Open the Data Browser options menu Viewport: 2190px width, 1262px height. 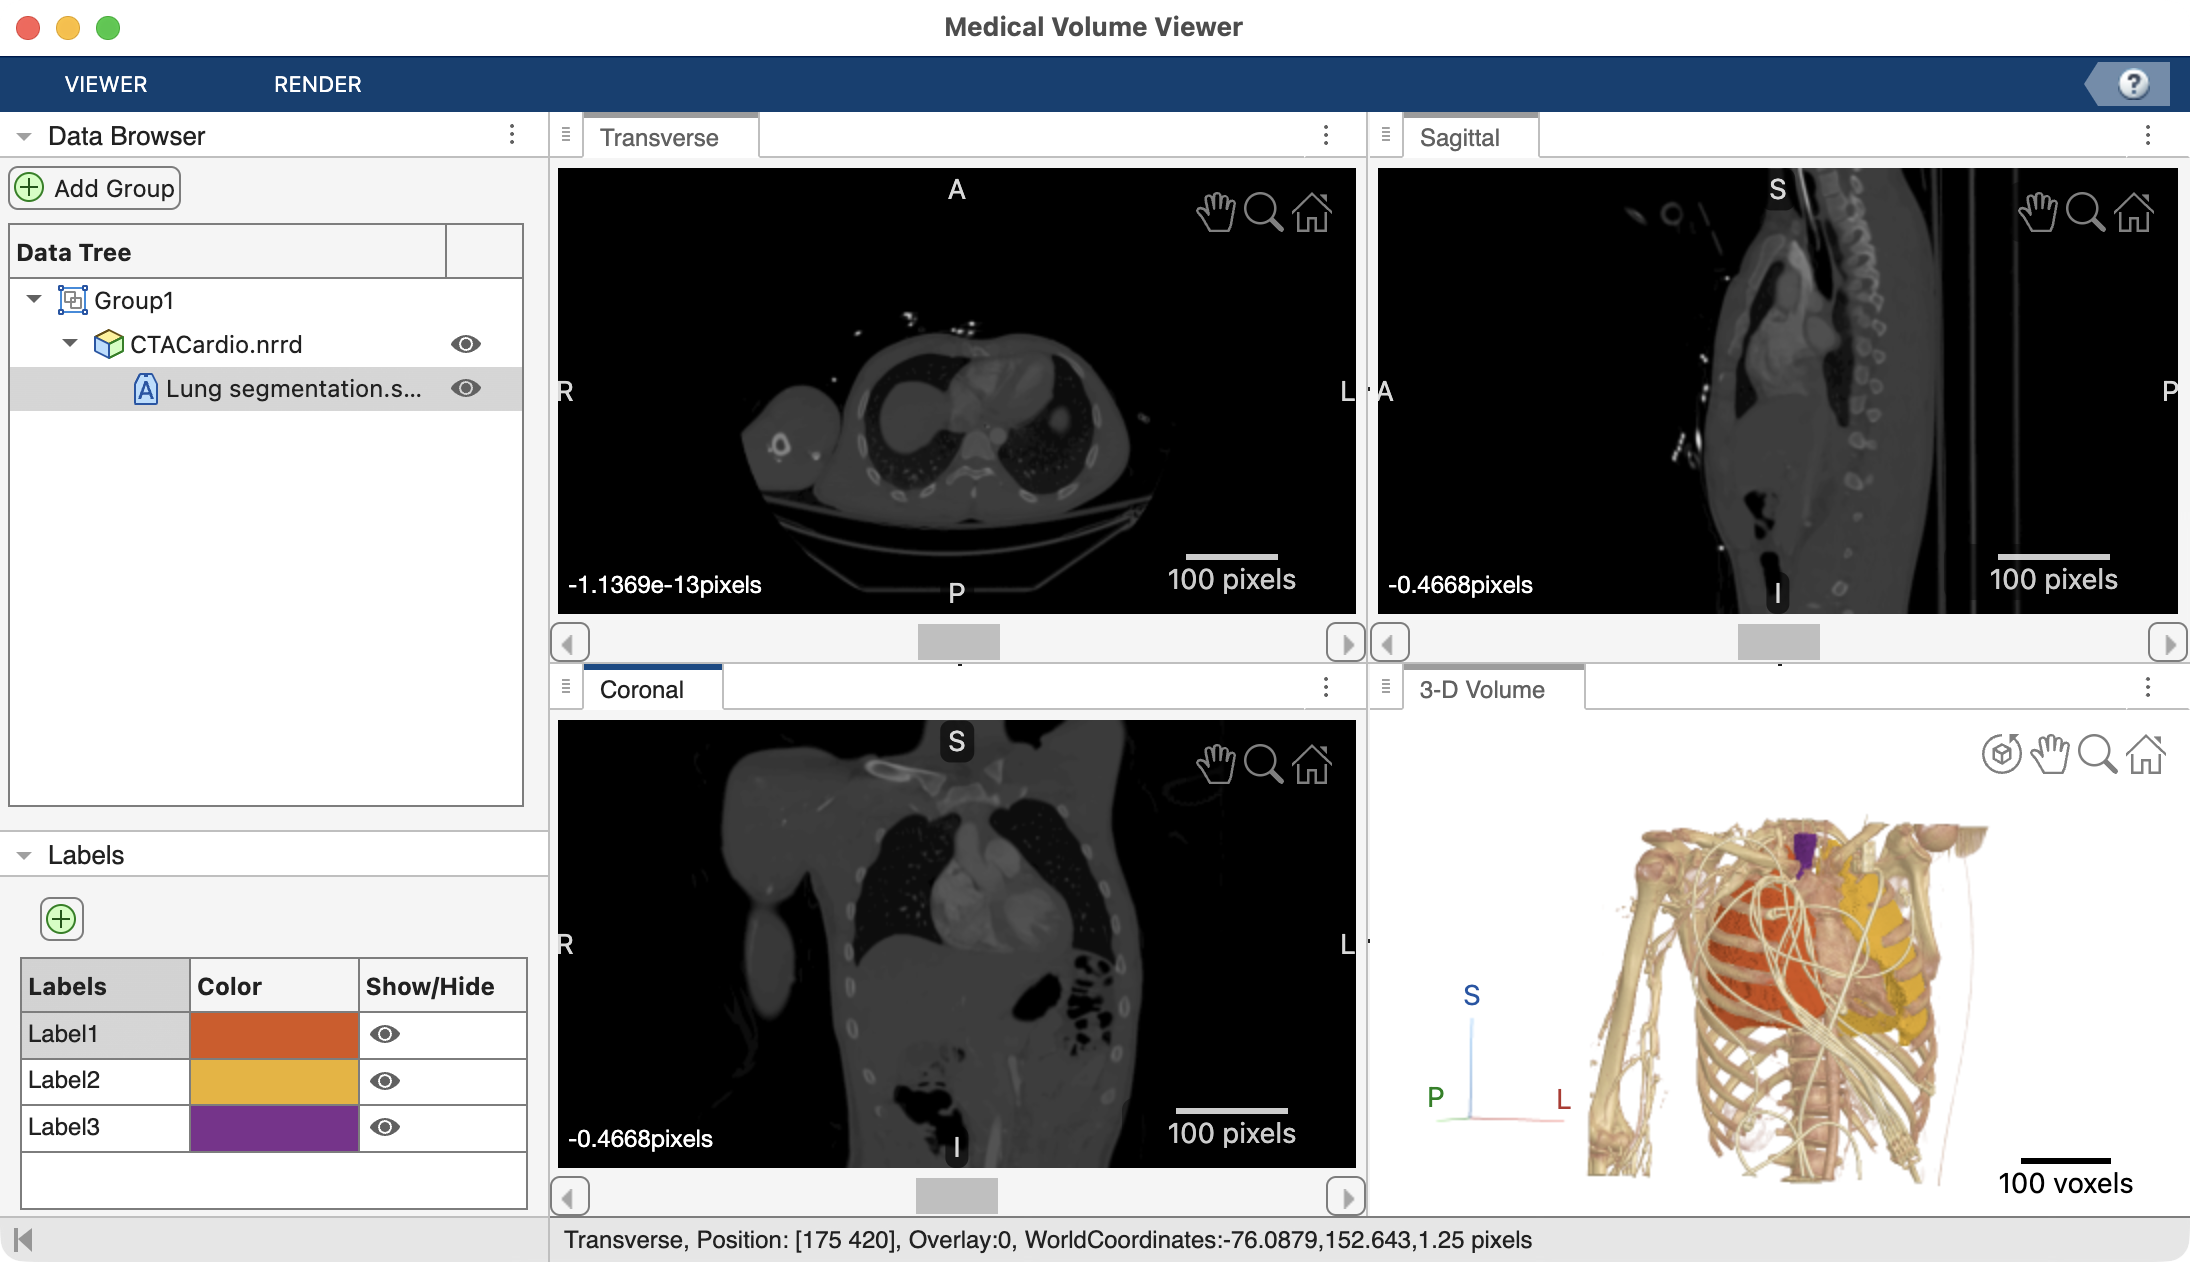(x=513, y=134)
